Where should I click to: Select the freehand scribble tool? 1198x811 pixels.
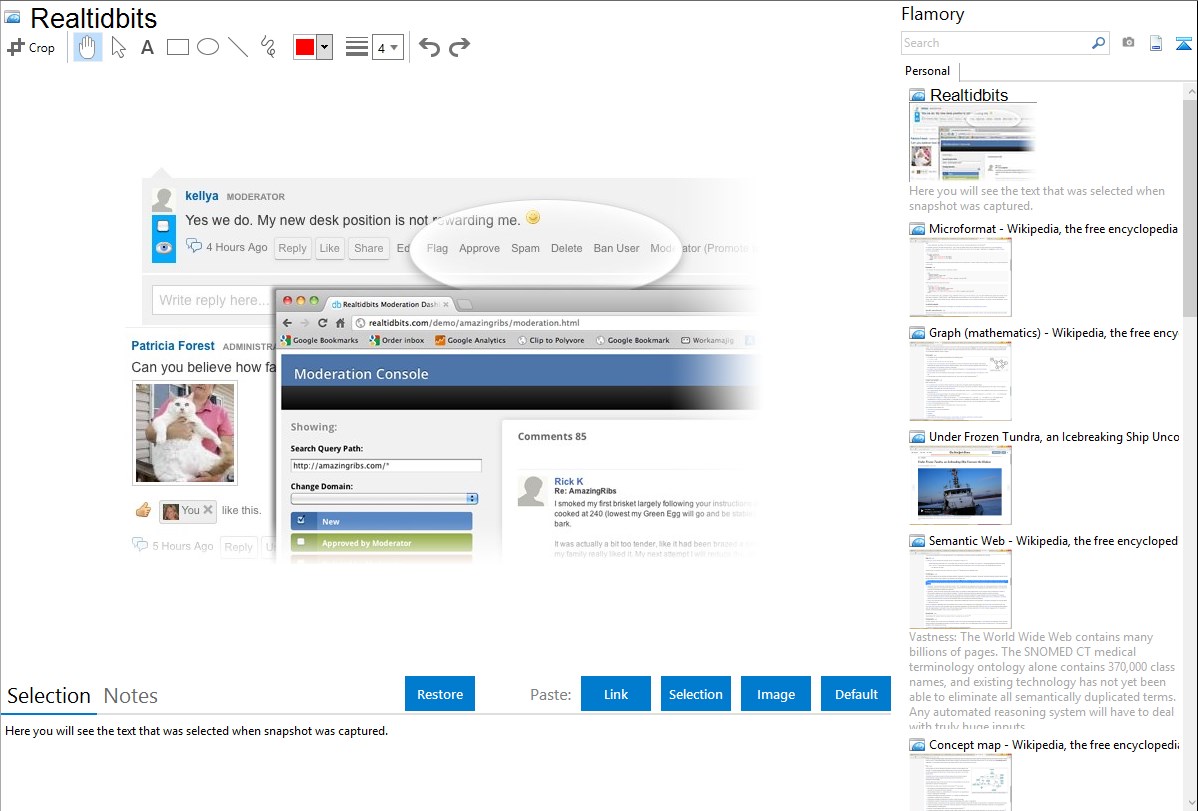[x=268, y=47]
